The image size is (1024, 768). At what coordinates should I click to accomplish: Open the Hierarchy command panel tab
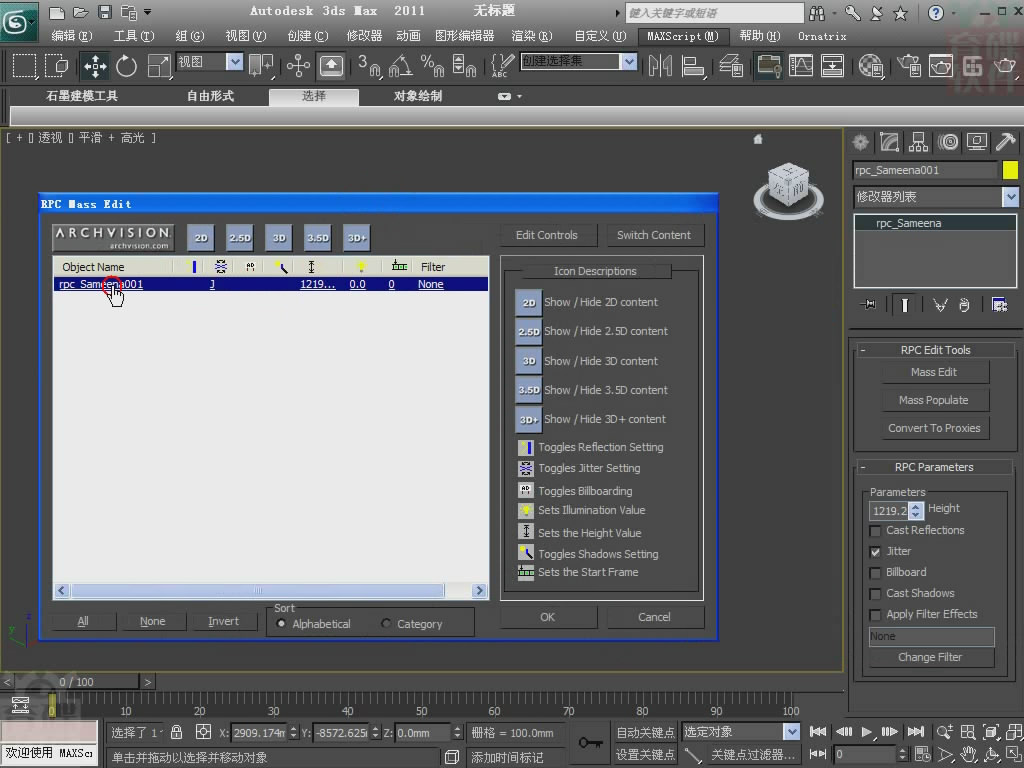point(918,142)
